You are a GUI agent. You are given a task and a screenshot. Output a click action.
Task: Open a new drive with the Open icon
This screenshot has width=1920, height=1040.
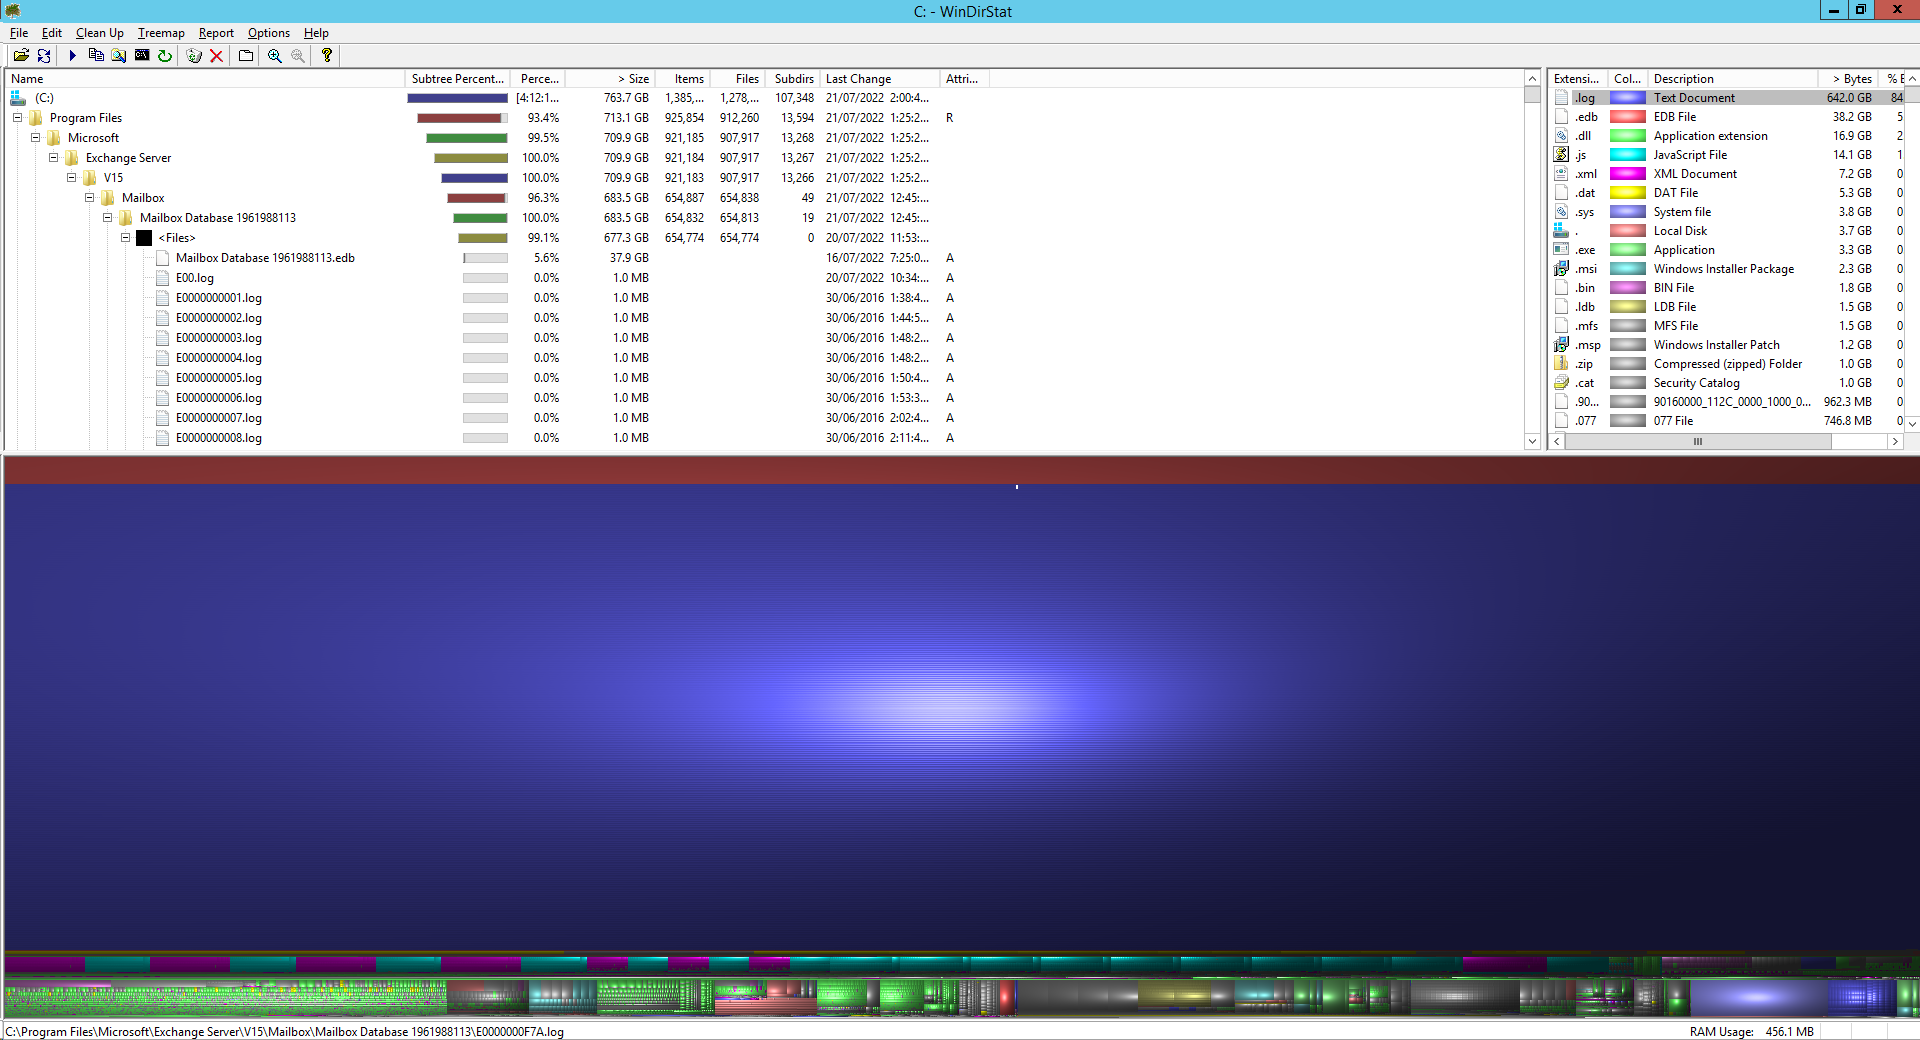point(22,55)
